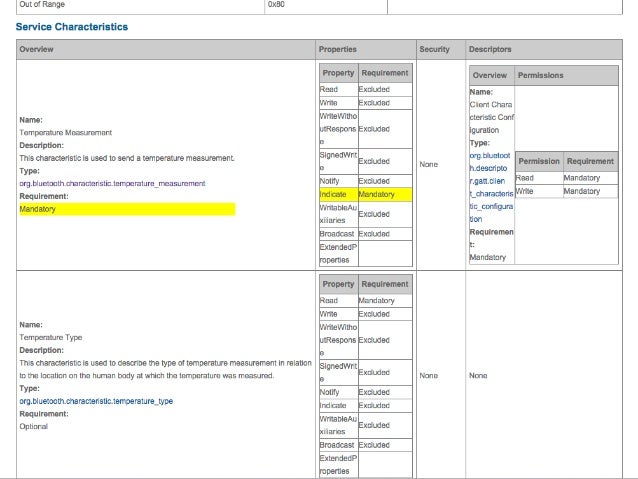Click Security None for Temperature Measurement row
Viewport: 638px width, 479px height.
pos(428,164)
